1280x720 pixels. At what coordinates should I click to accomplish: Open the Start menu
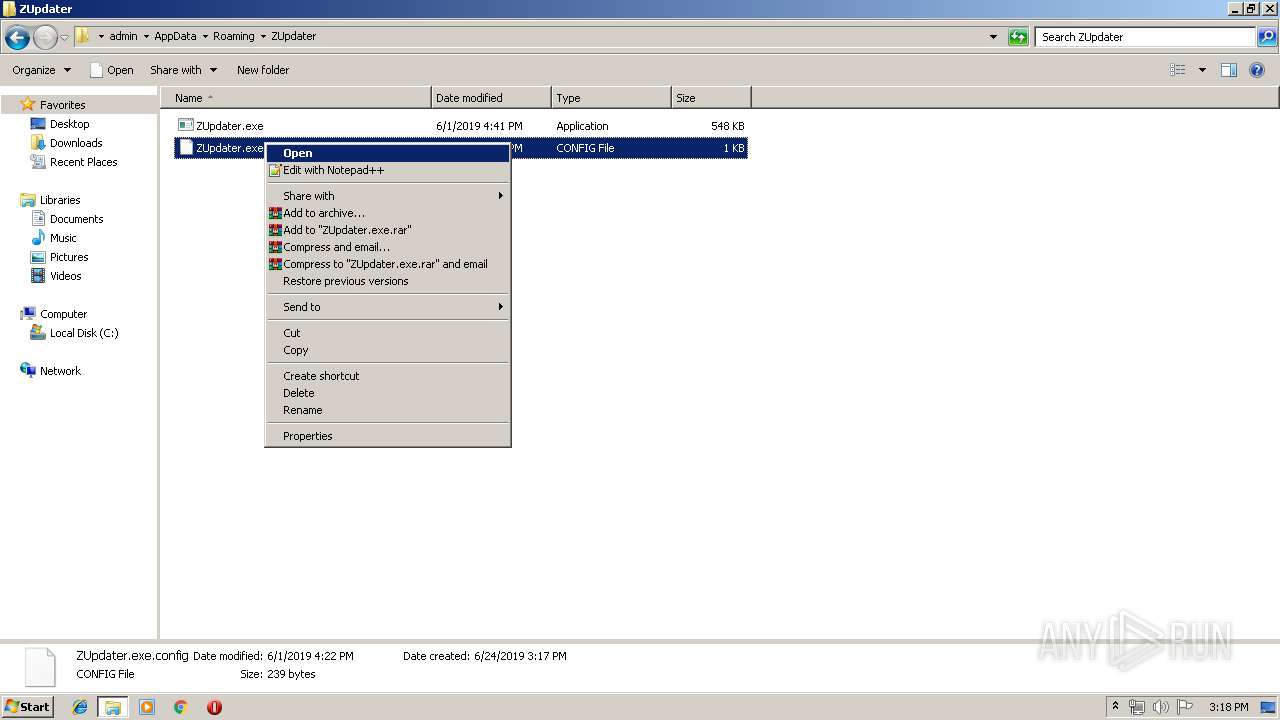27,707
